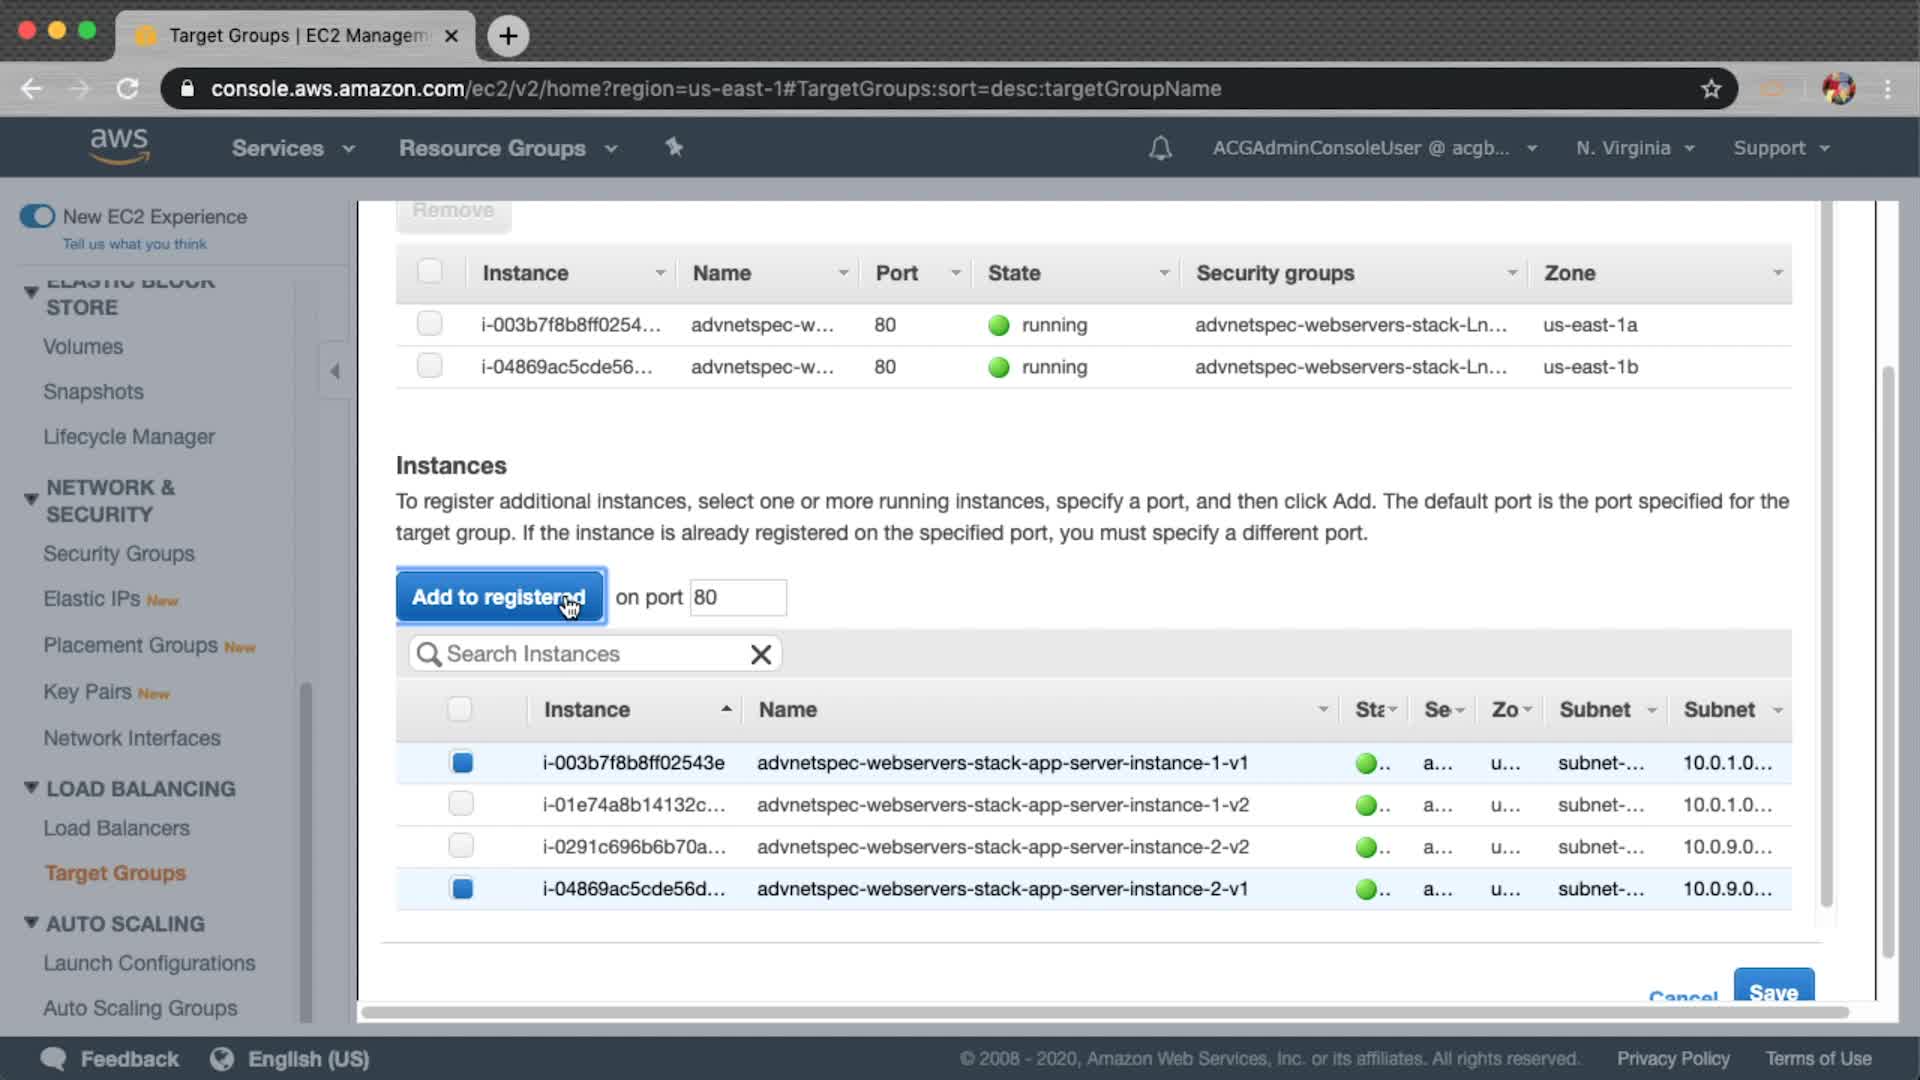
Task: Collapse the Load Balancing sidebar section
Action: pyautogui.click(x=31, y=788)
